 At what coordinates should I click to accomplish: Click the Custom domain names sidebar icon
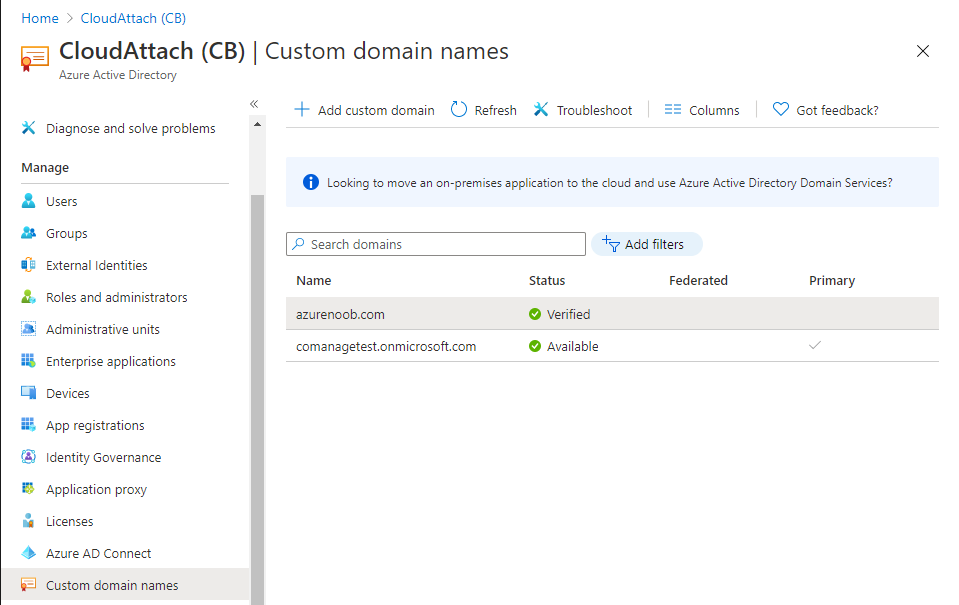coord(28,585)
